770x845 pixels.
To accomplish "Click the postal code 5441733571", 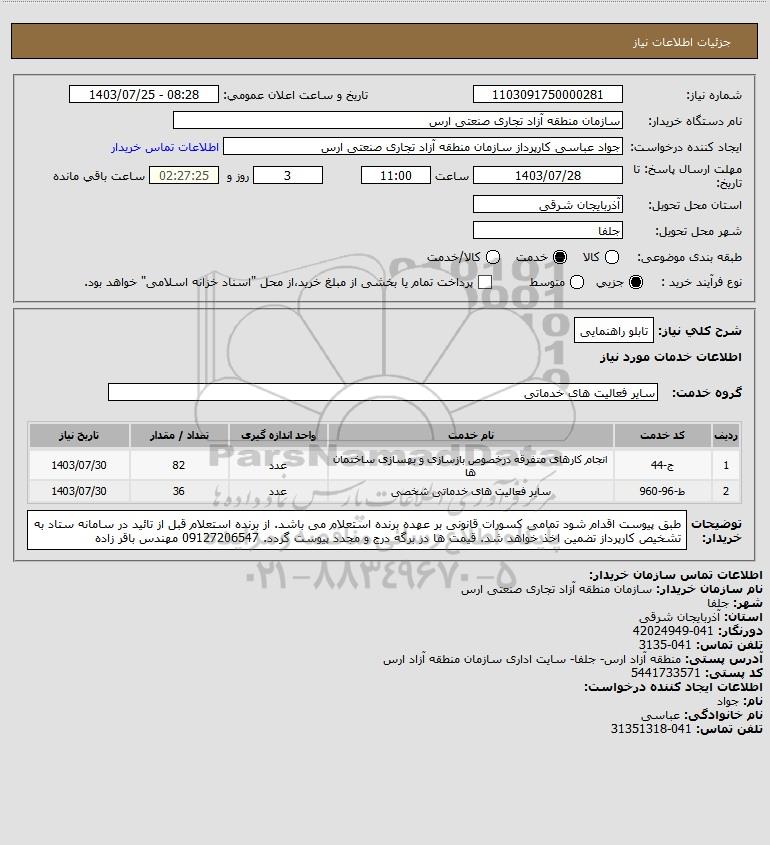I will click(x=665, y=673).
